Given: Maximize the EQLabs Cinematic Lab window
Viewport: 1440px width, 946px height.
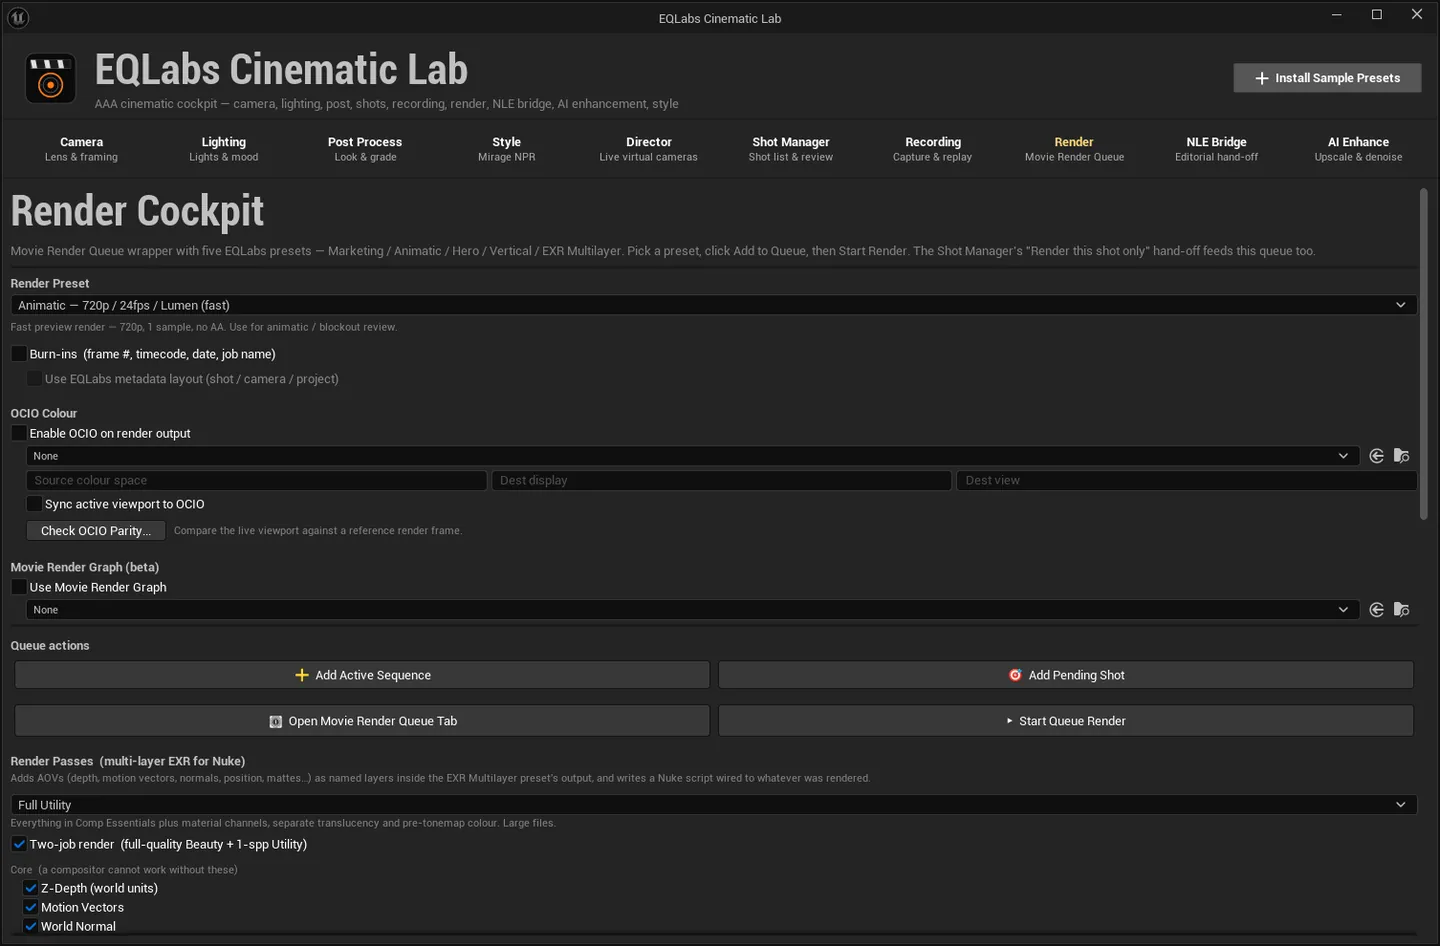Looking at the screenshot, I should tap(1377, 15).
